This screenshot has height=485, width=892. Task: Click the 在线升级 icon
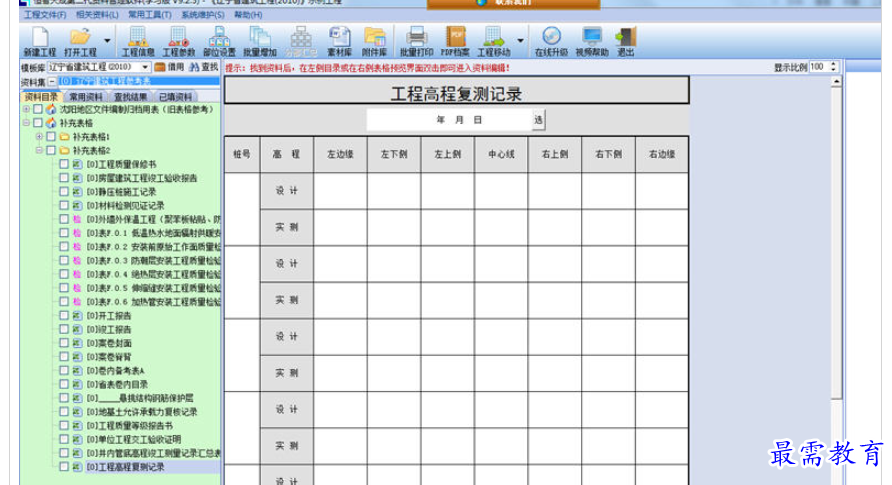tap(551, 42)
